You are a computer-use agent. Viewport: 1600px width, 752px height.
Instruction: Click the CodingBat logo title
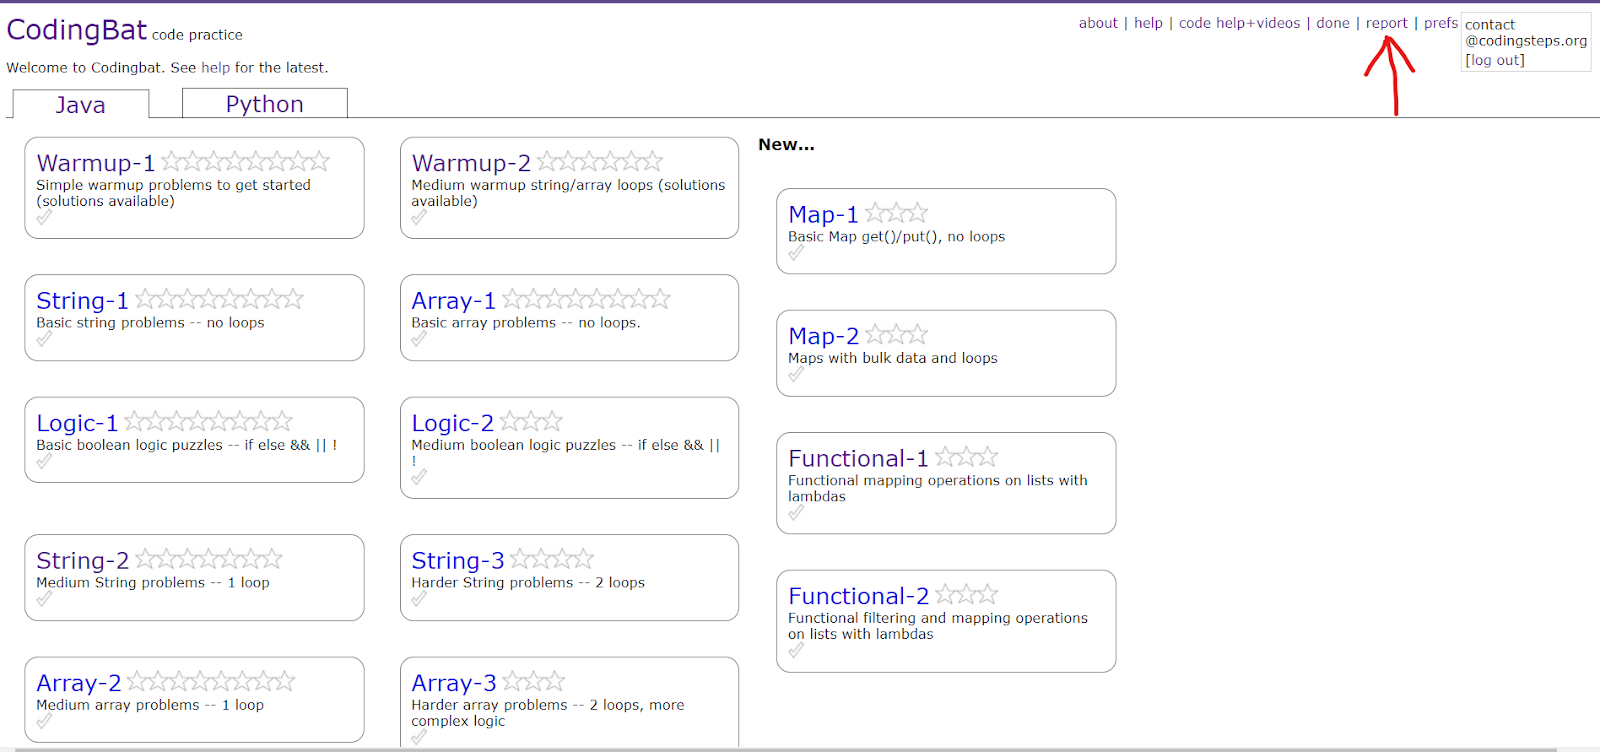coord(77,30)
